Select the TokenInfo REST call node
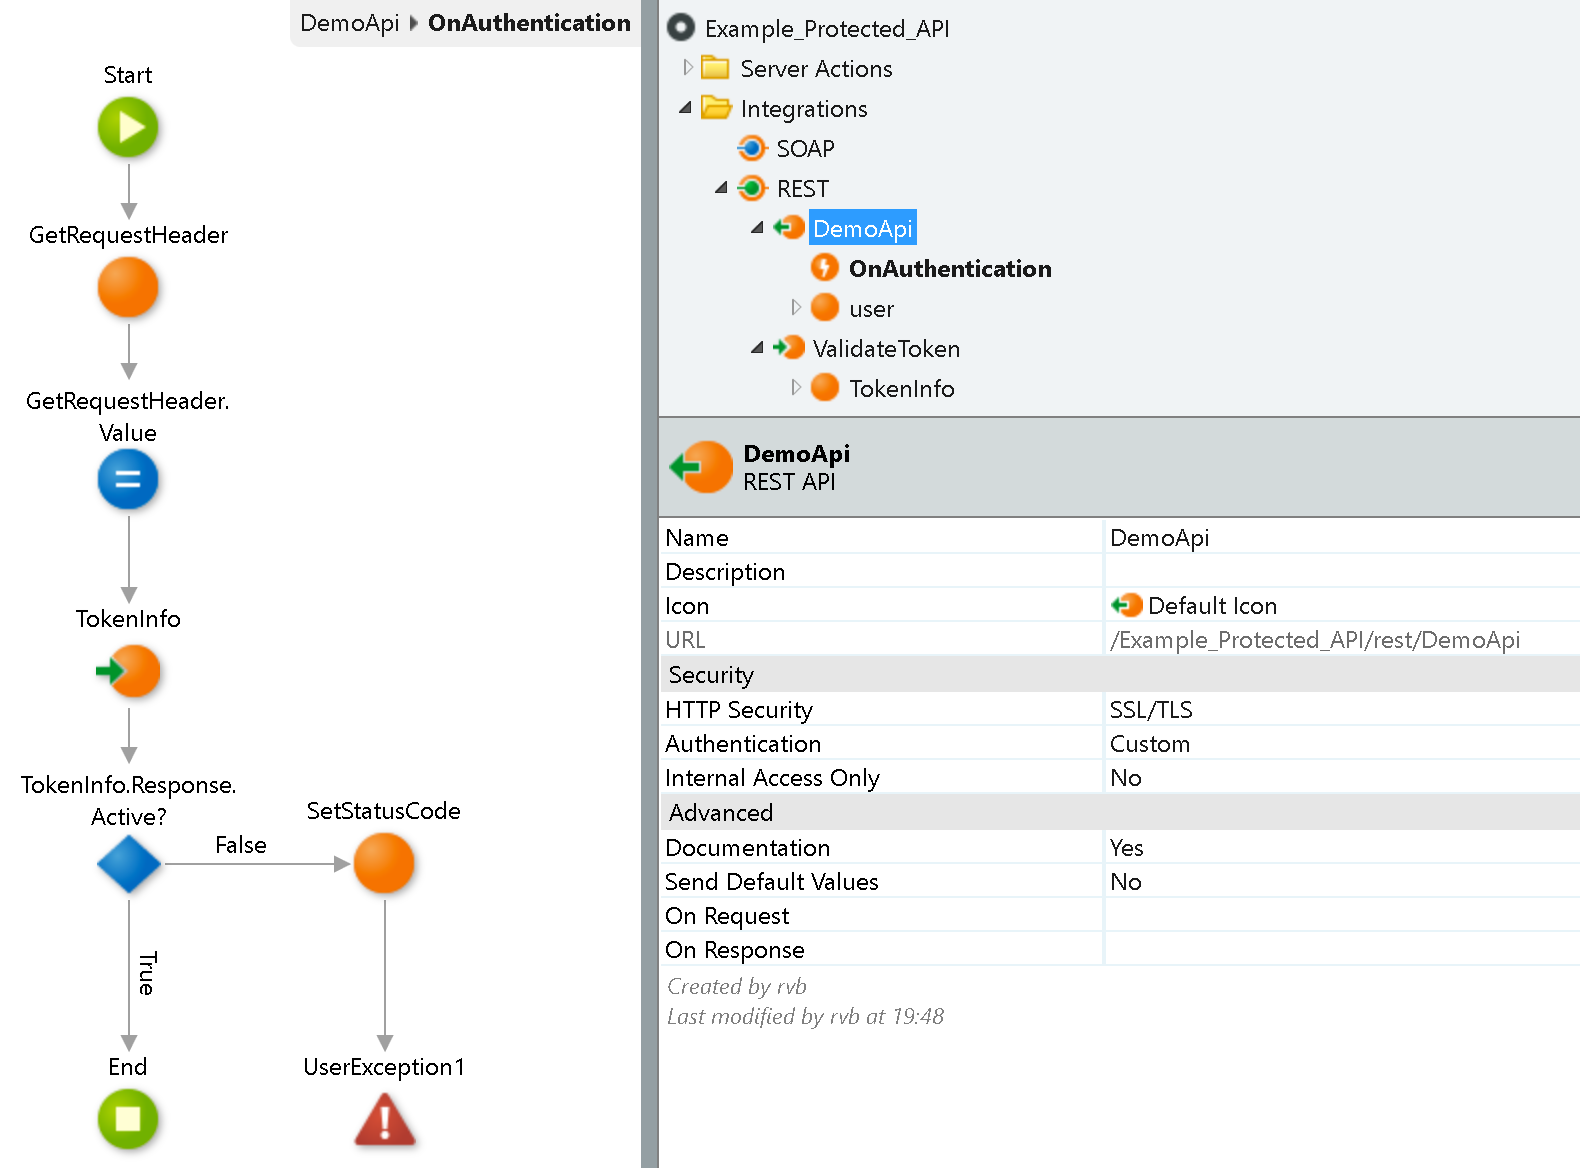Screen dimensions: 1580x1168 (x=128, y=671)
